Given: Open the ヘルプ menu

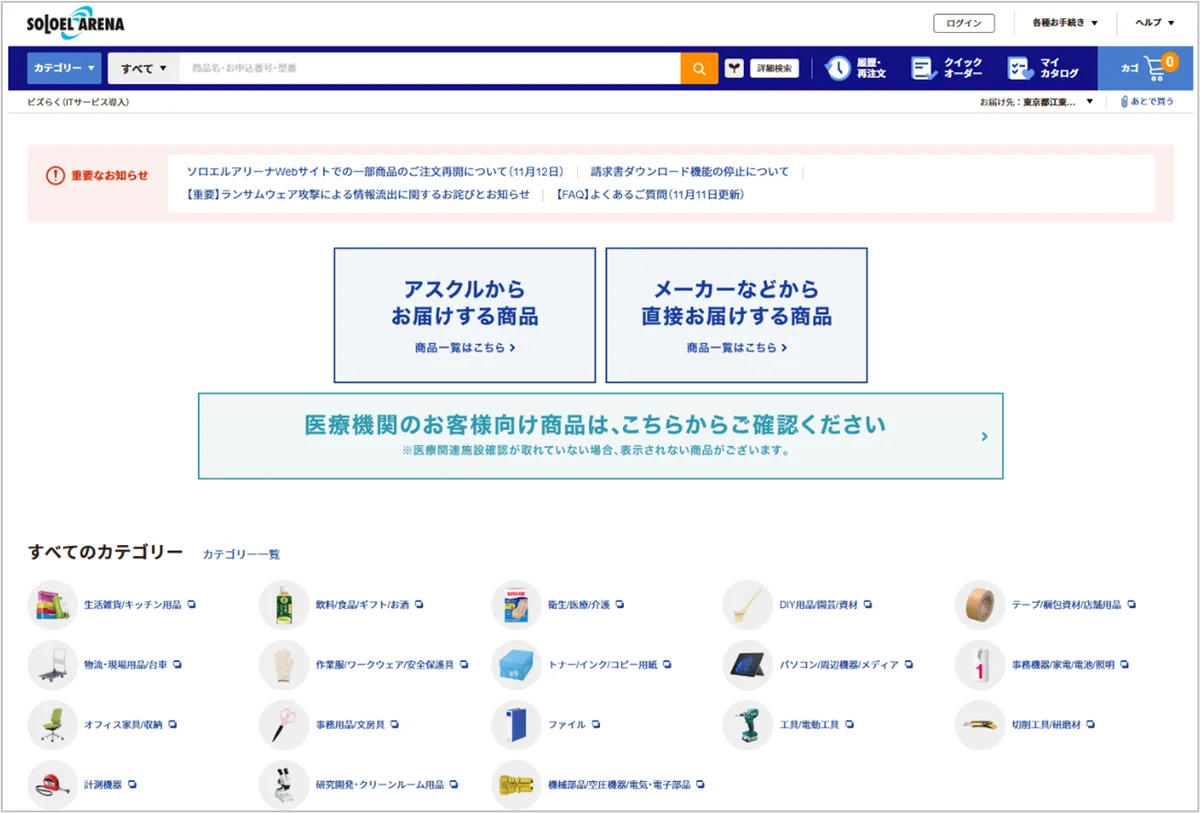Looking at the screenshot, I should click(x=1152, y=22).
